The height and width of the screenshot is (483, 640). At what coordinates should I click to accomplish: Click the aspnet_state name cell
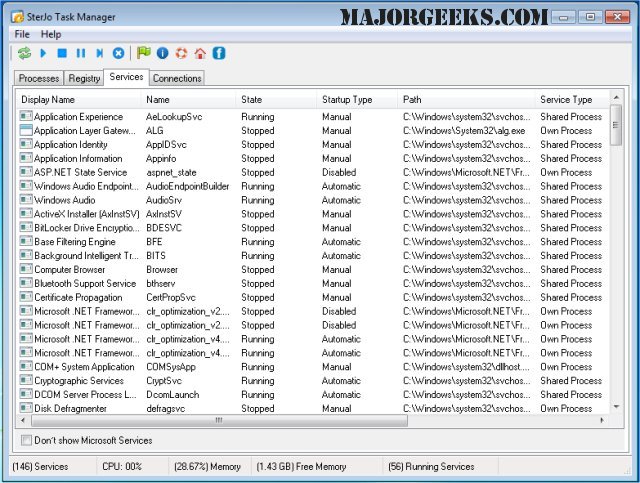[x=171, y=172]
